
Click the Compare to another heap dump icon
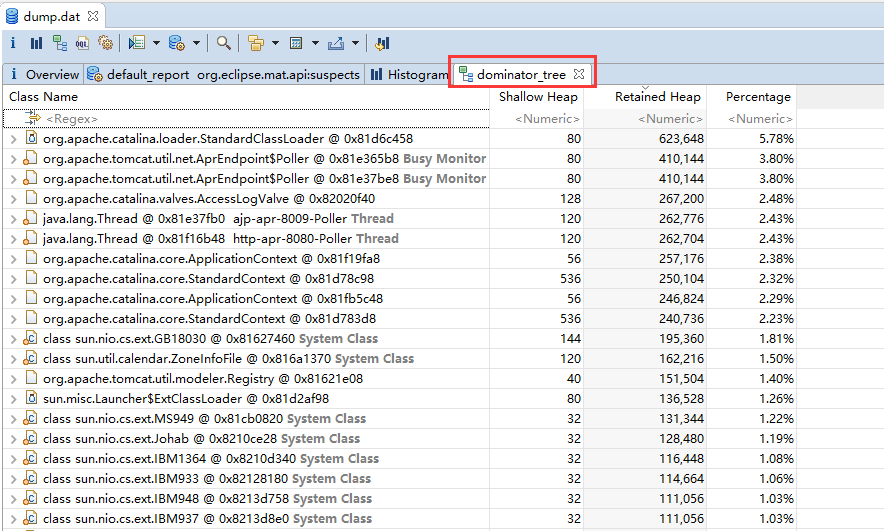click(x=382, y=43)
